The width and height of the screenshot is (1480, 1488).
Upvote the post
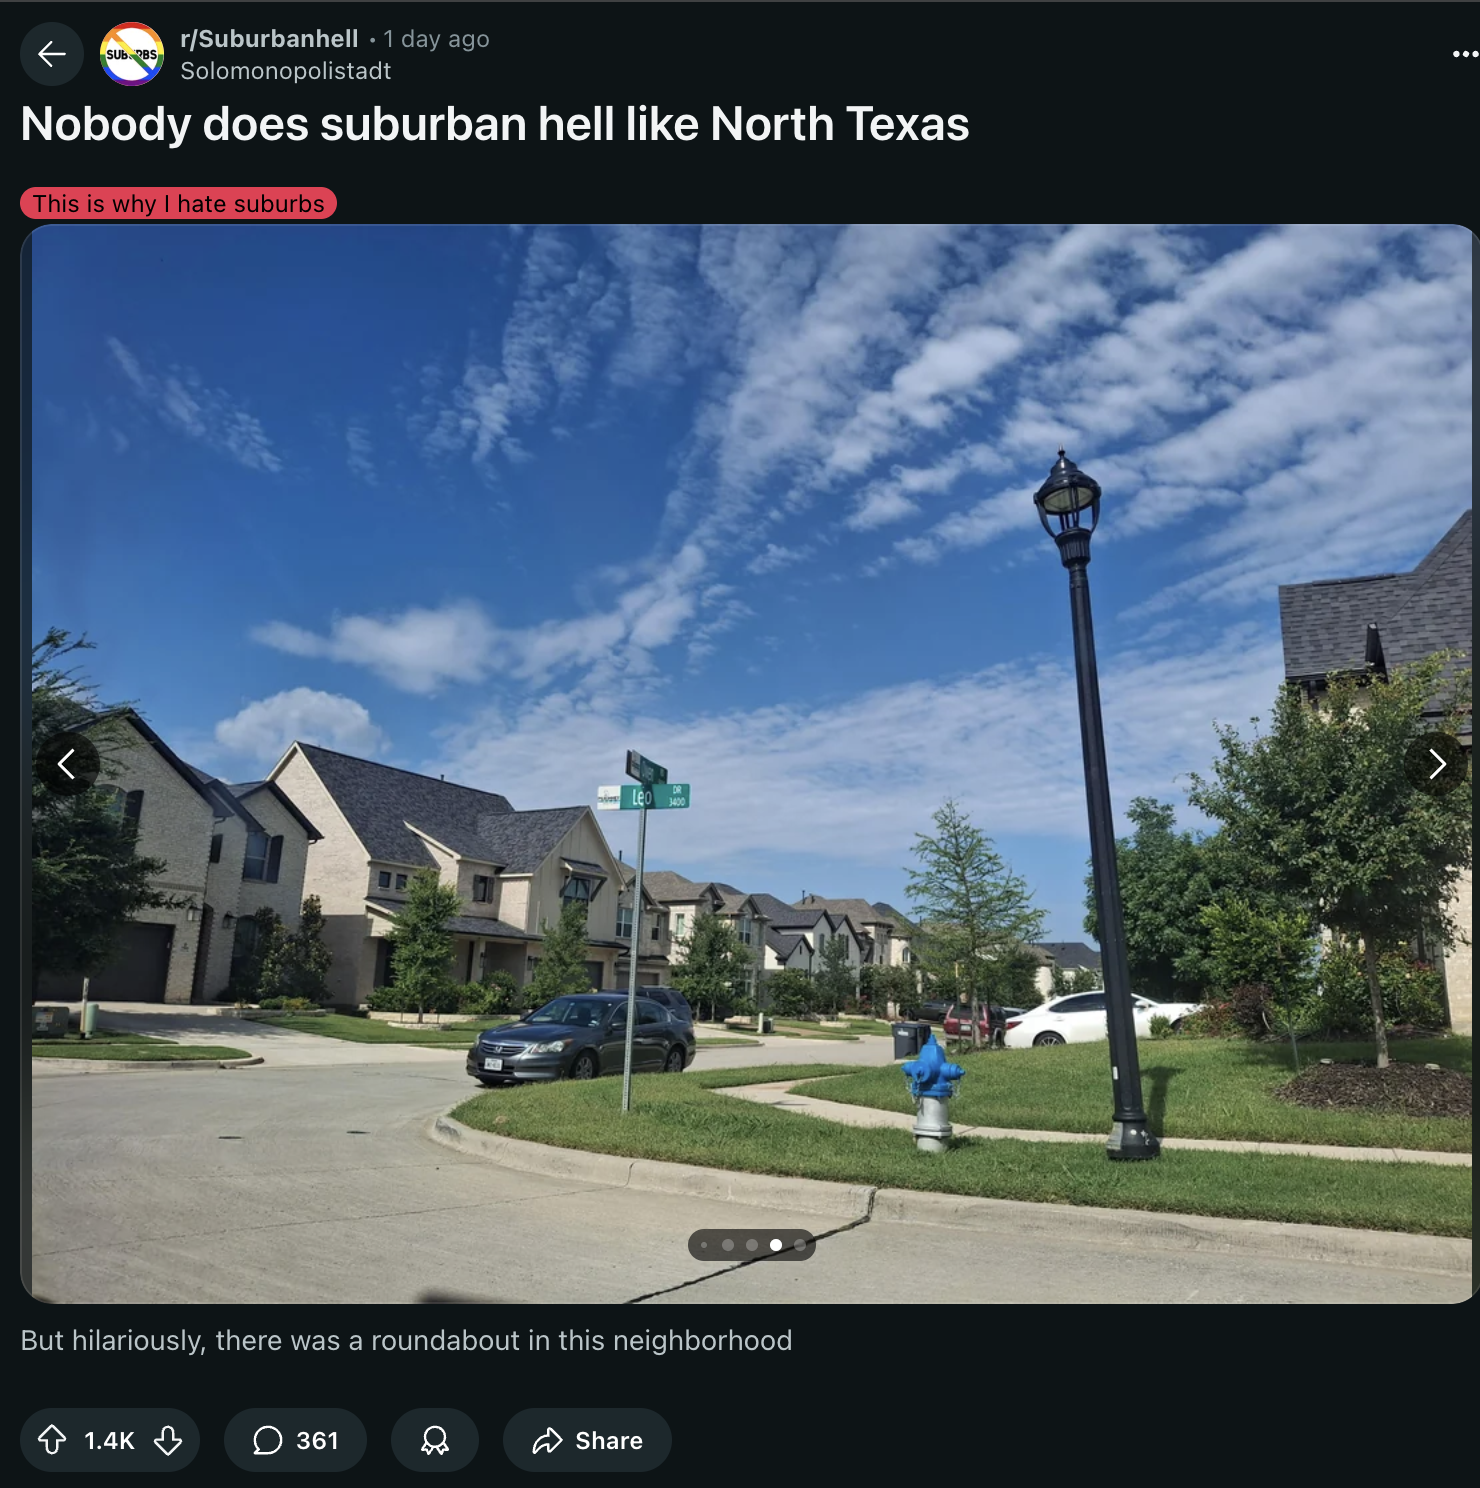coord(52,1440)
